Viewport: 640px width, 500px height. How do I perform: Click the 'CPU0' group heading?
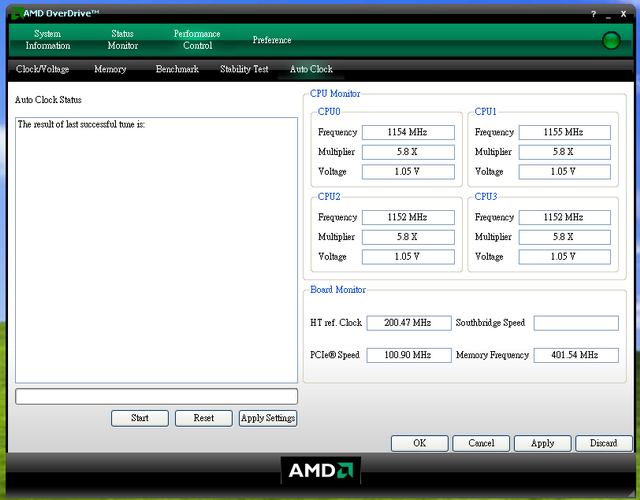(329, 112)
